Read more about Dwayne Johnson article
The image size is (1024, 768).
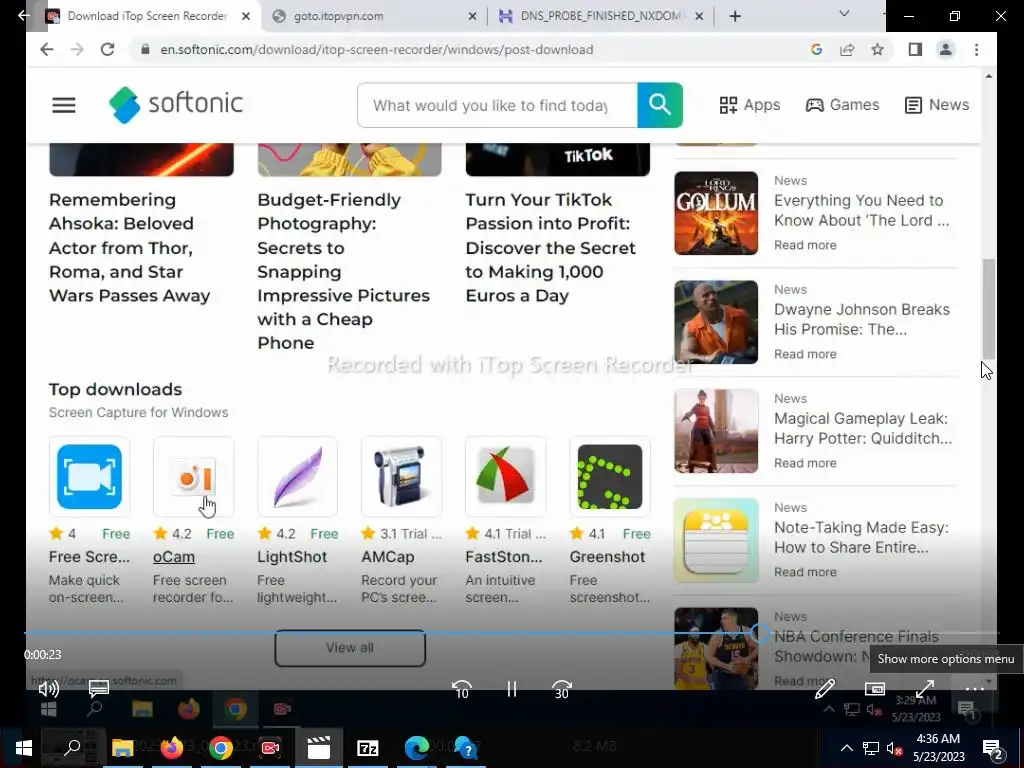click(x=805, y=354)
